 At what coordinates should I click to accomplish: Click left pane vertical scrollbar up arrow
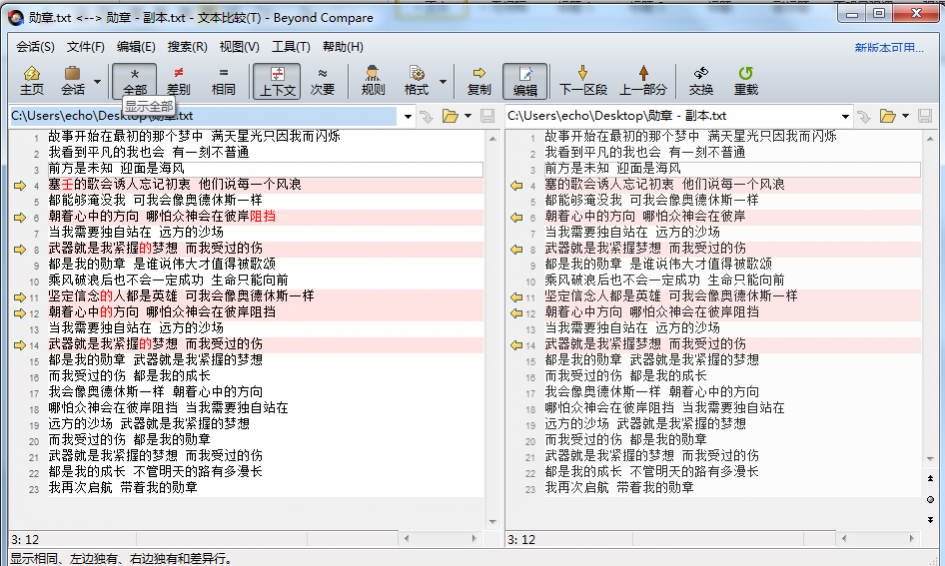pos(492,139)
